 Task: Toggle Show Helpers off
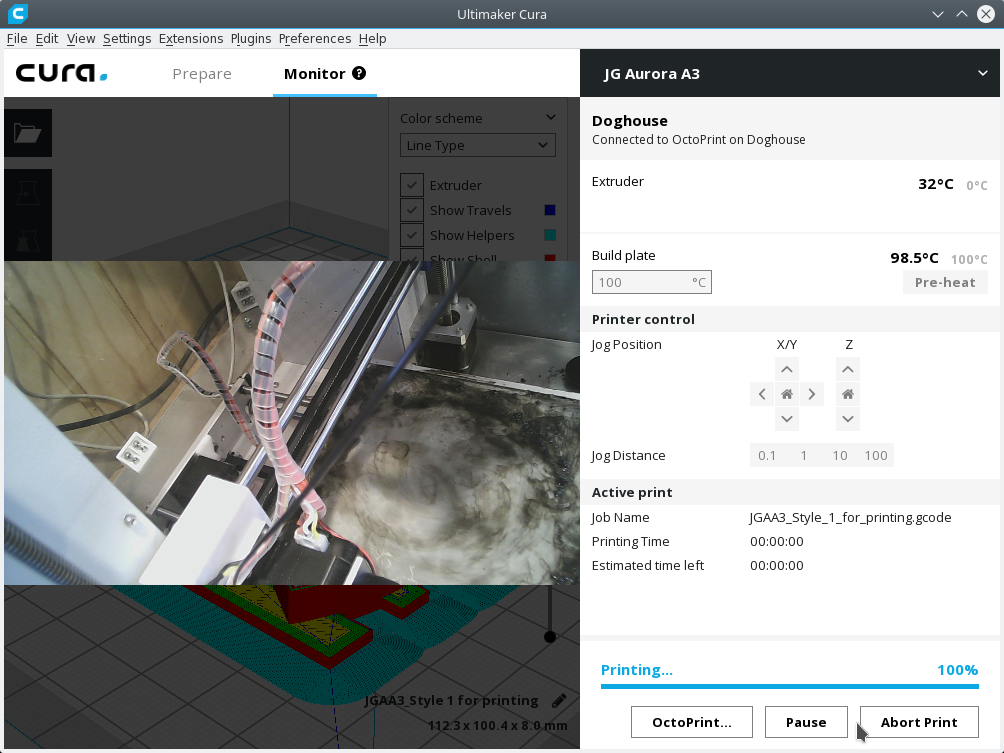tap(411, 235)
